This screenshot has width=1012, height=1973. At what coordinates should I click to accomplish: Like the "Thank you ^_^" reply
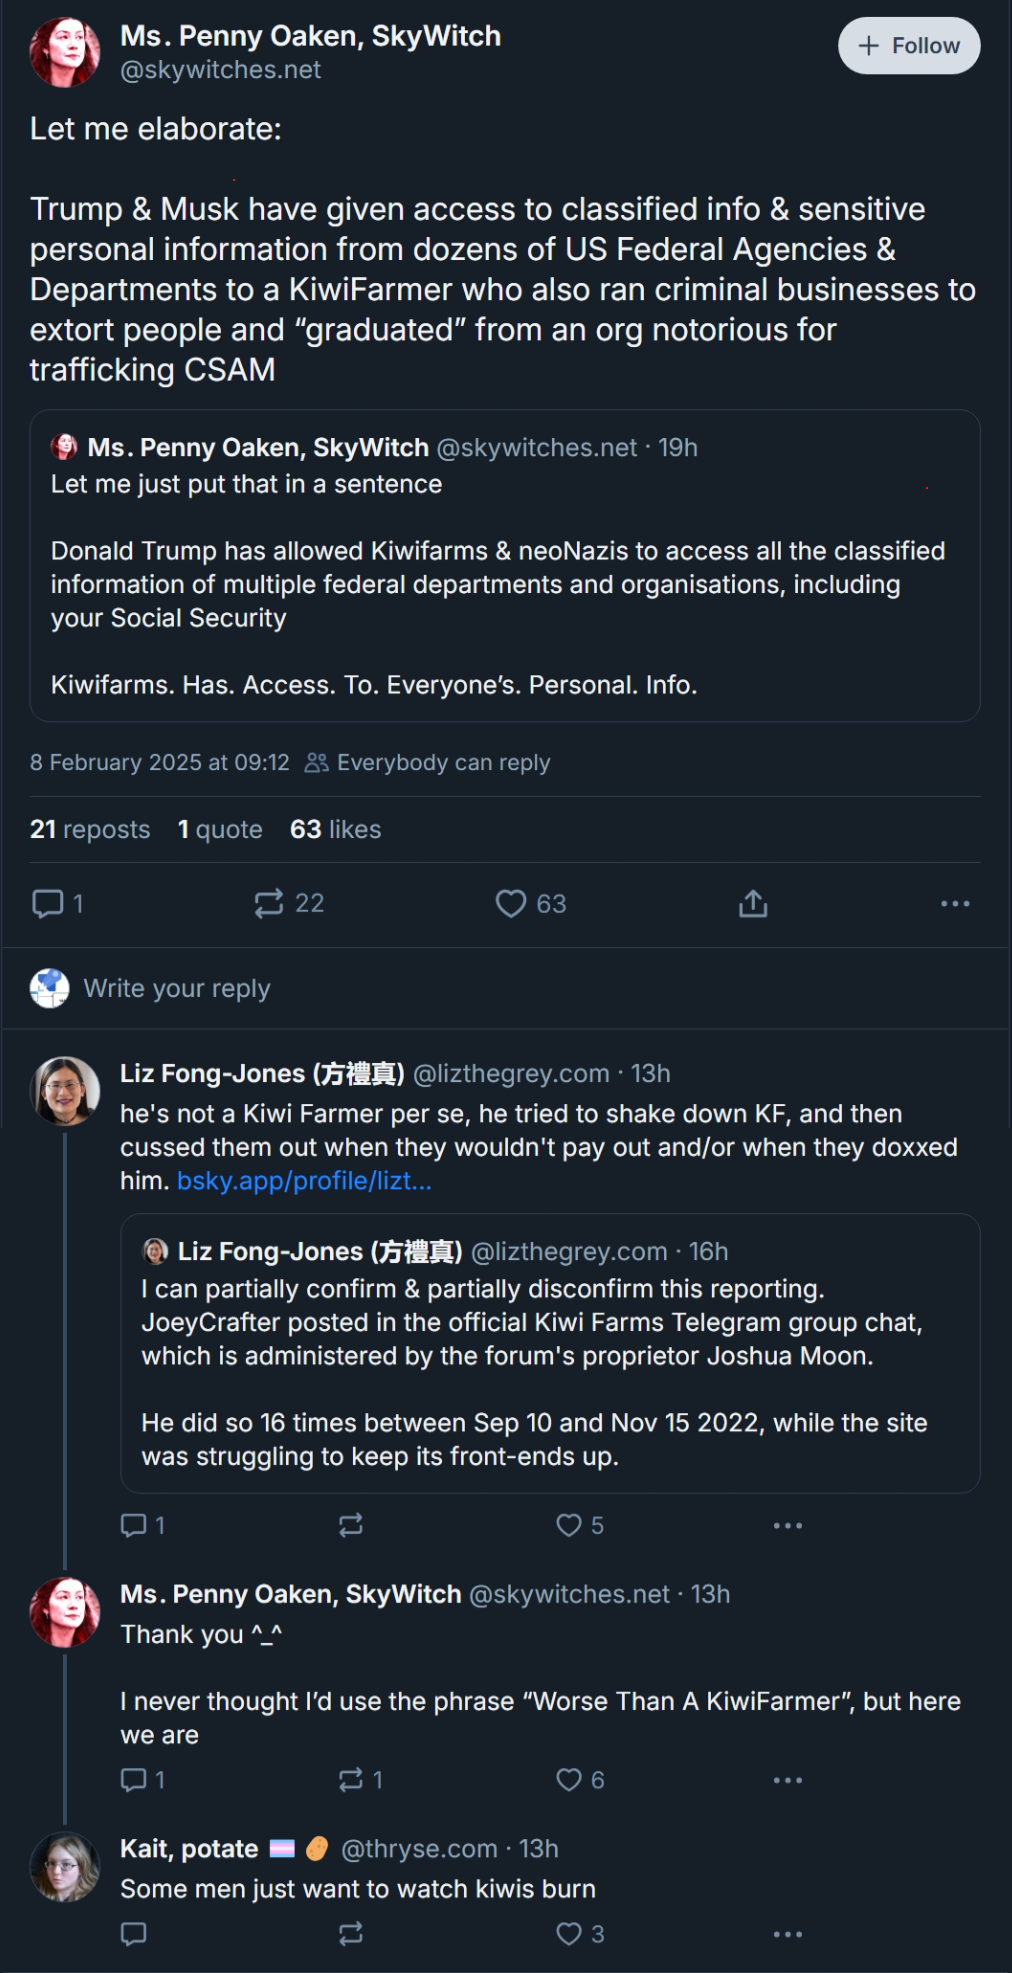coord(569,1780)
